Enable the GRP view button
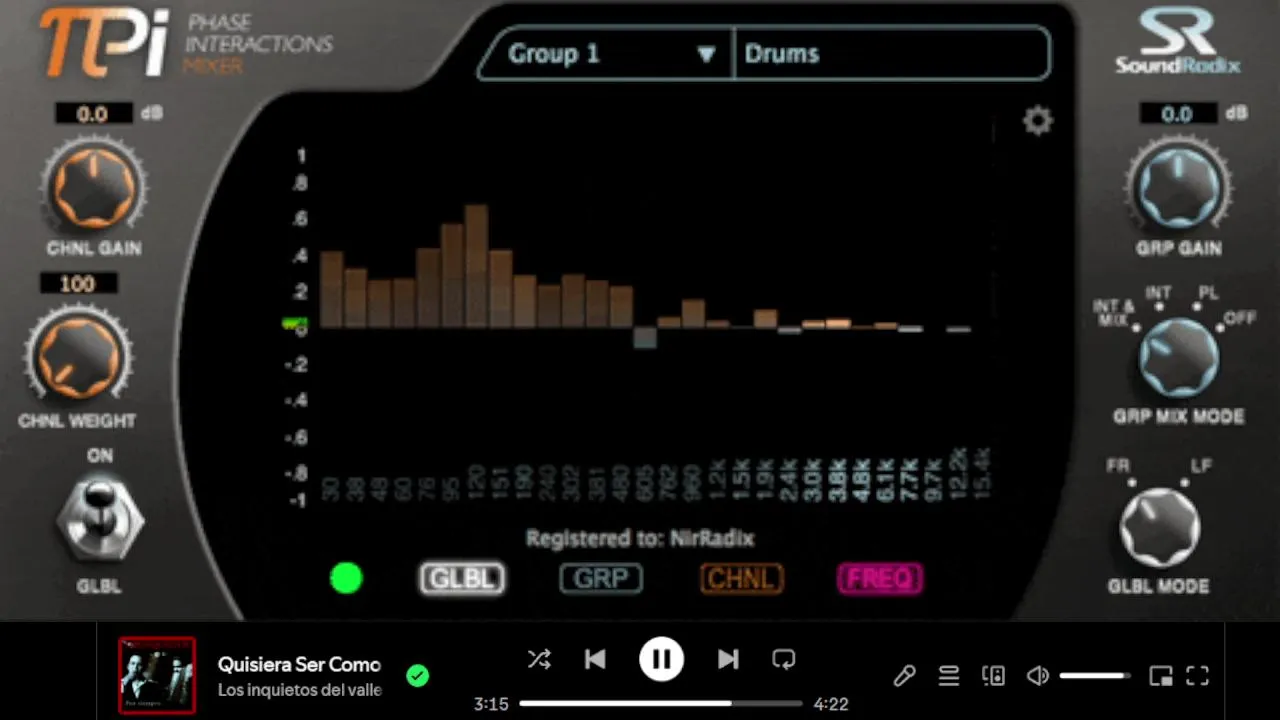This screenshot has width=1280, height=720. coord(601,578)
